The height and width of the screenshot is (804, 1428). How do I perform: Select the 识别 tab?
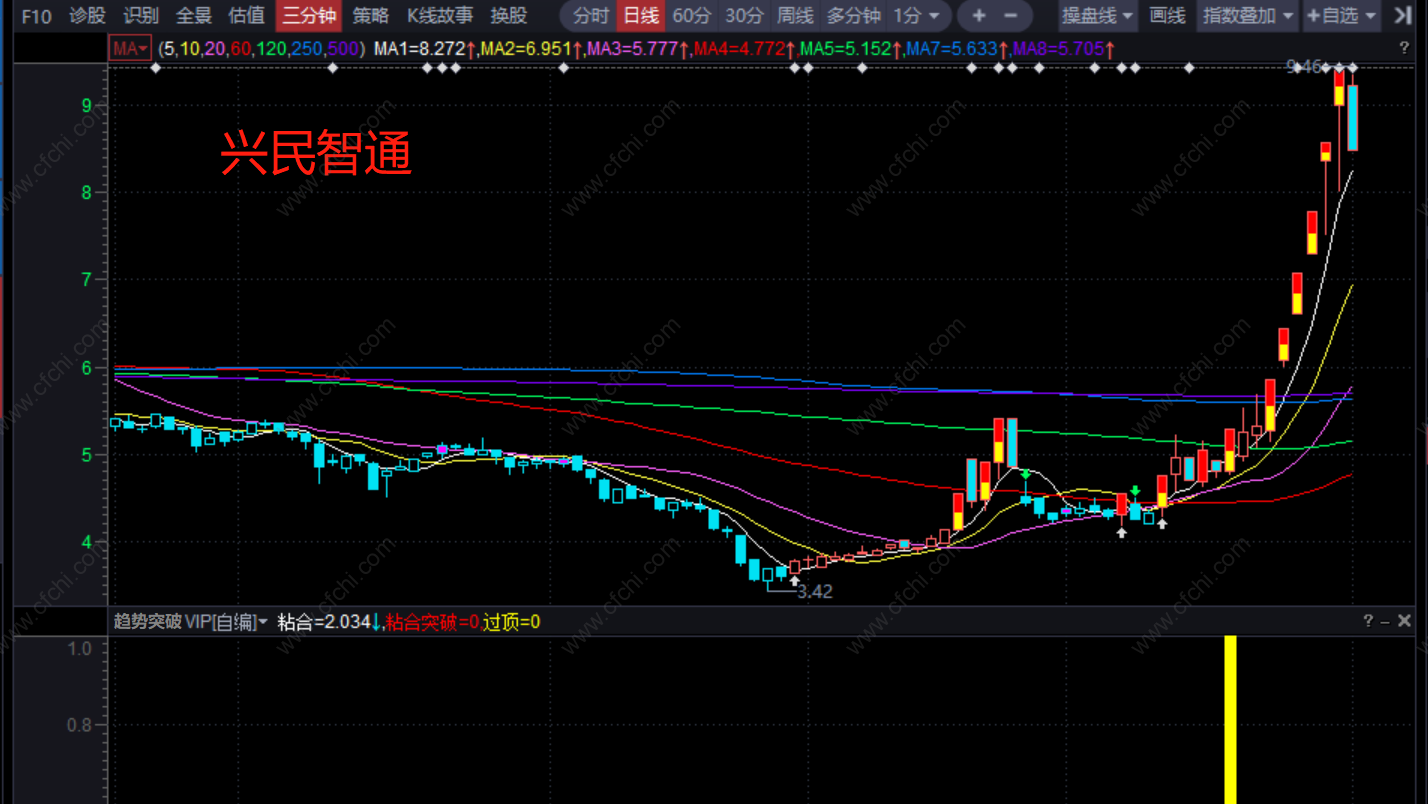[x=141, y=16]
